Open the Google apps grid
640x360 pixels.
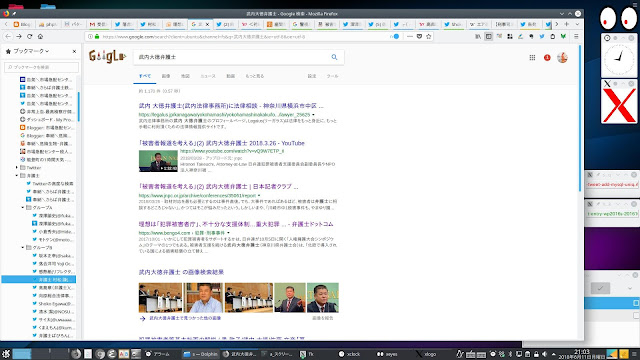pos(532,58)
